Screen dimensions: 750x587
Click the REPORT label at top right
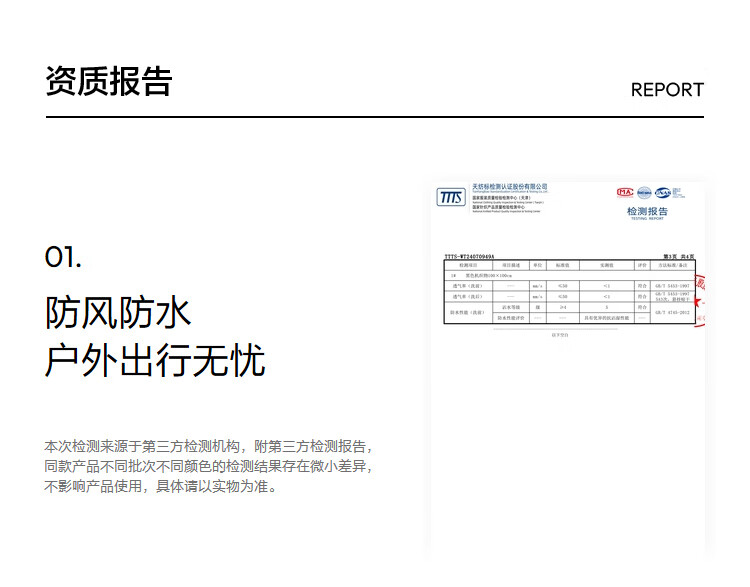pos(667,89)
